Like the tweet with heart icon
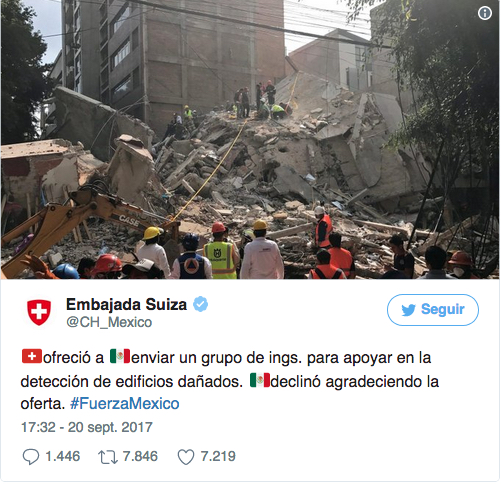 click(x=186, y=457)
